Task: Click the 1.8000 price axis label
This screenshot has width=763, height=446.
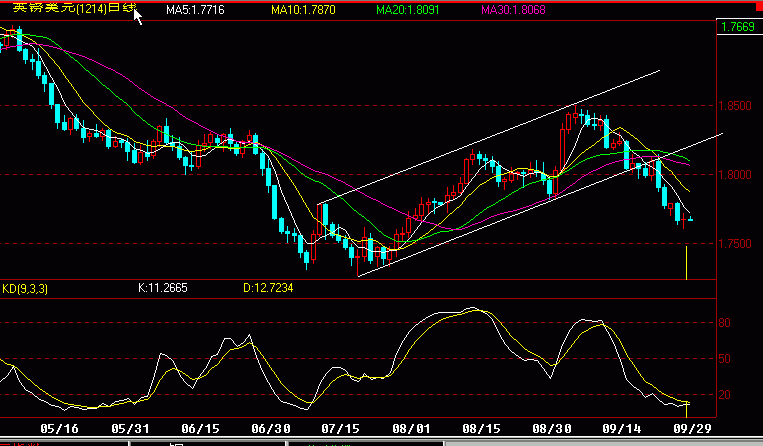Action: point(735,175)
